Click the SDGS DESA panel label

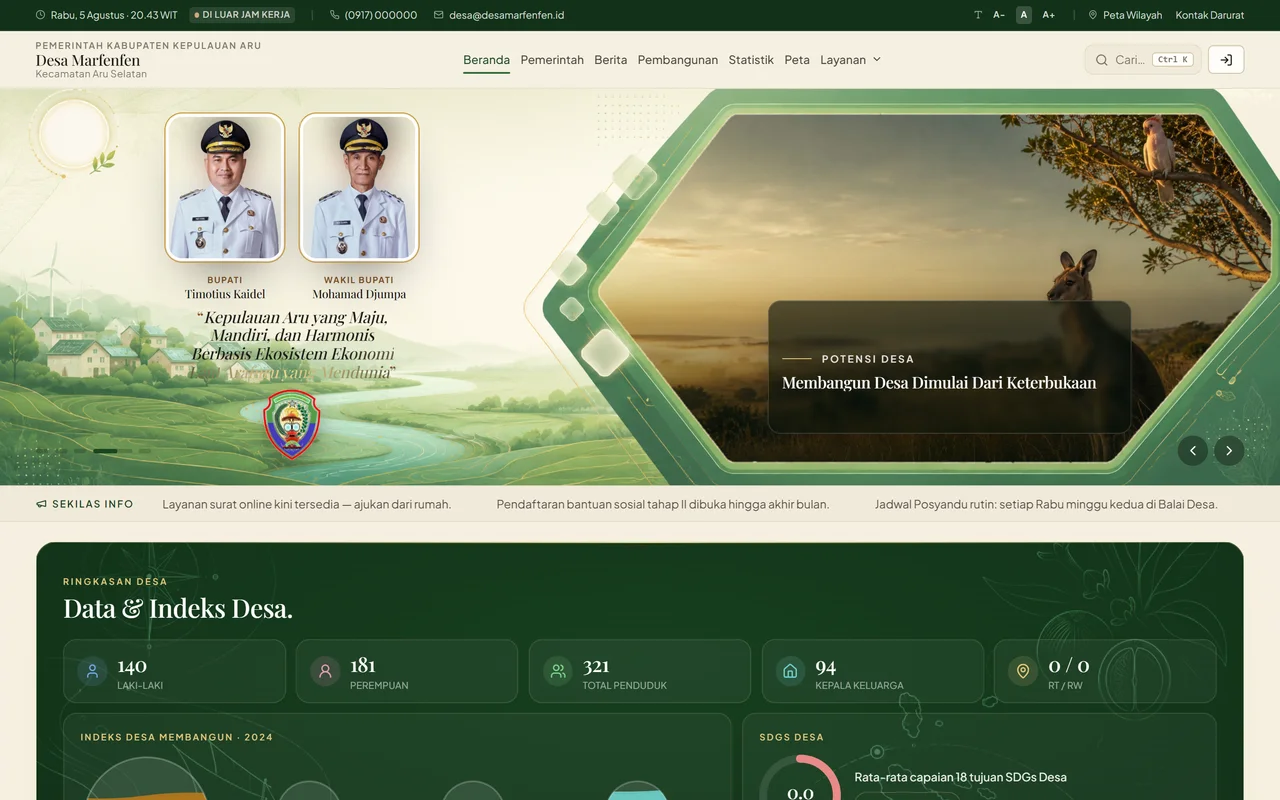pyautogui.click(x=792, y=737)
